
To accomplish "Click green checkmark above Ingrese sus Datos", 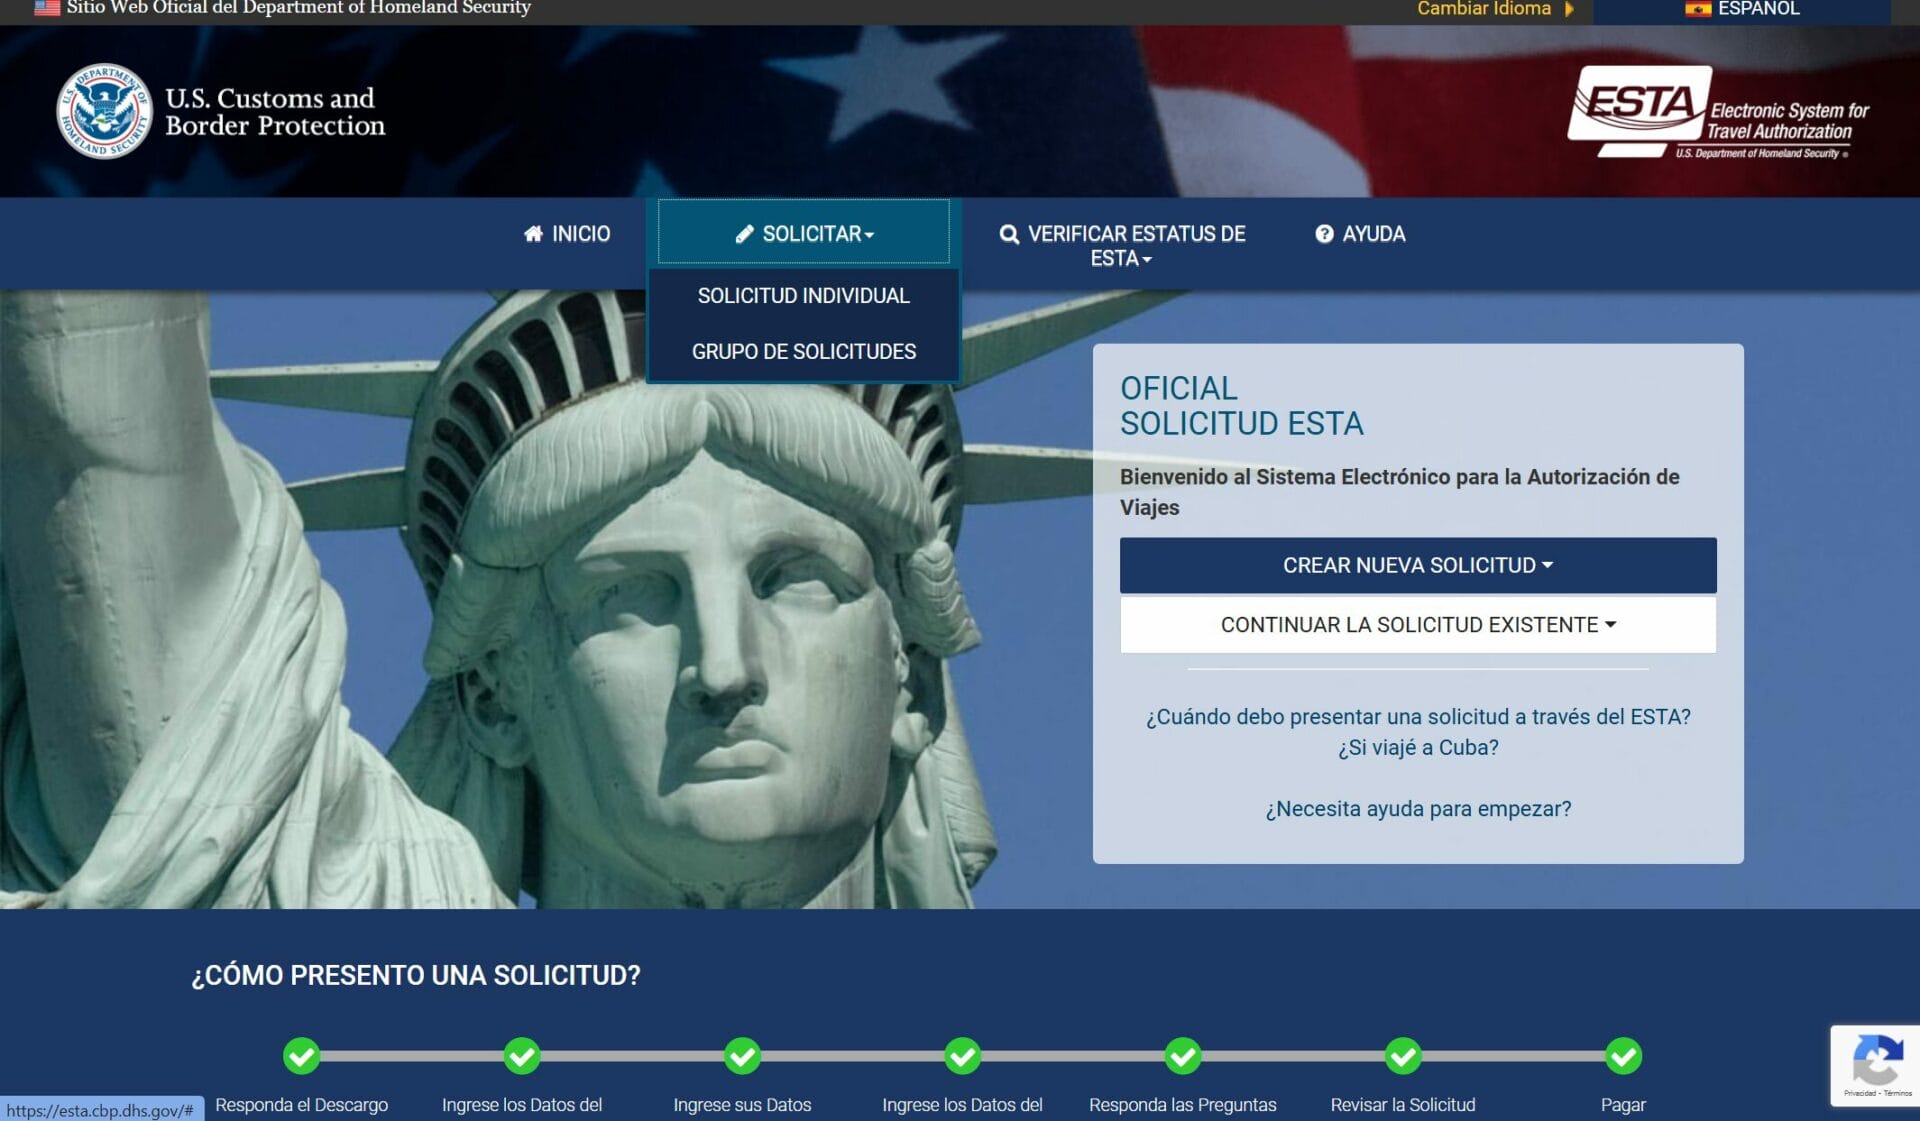I will pyautogui.click(x=742, y=1056).
